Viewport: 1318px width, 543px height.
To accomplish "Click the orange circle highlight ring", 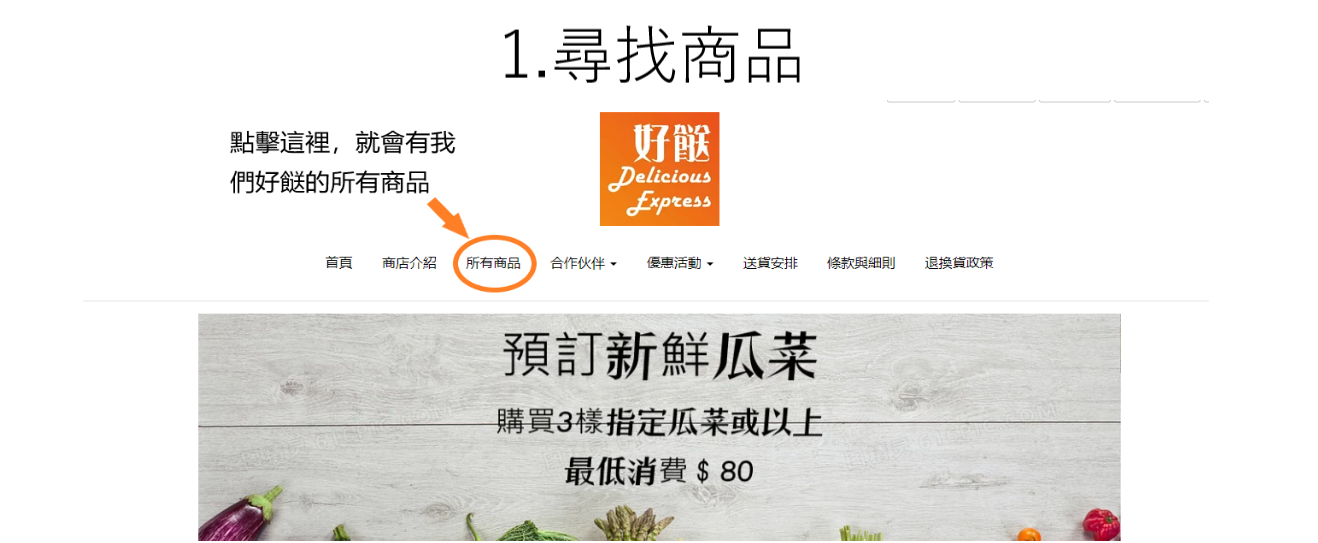I will pos(494,263).
